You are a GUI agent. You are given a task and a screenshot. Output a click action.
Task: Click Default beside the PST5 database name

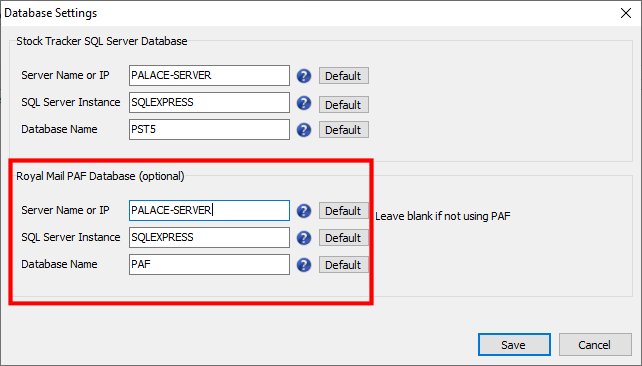(x=344, y=130)
